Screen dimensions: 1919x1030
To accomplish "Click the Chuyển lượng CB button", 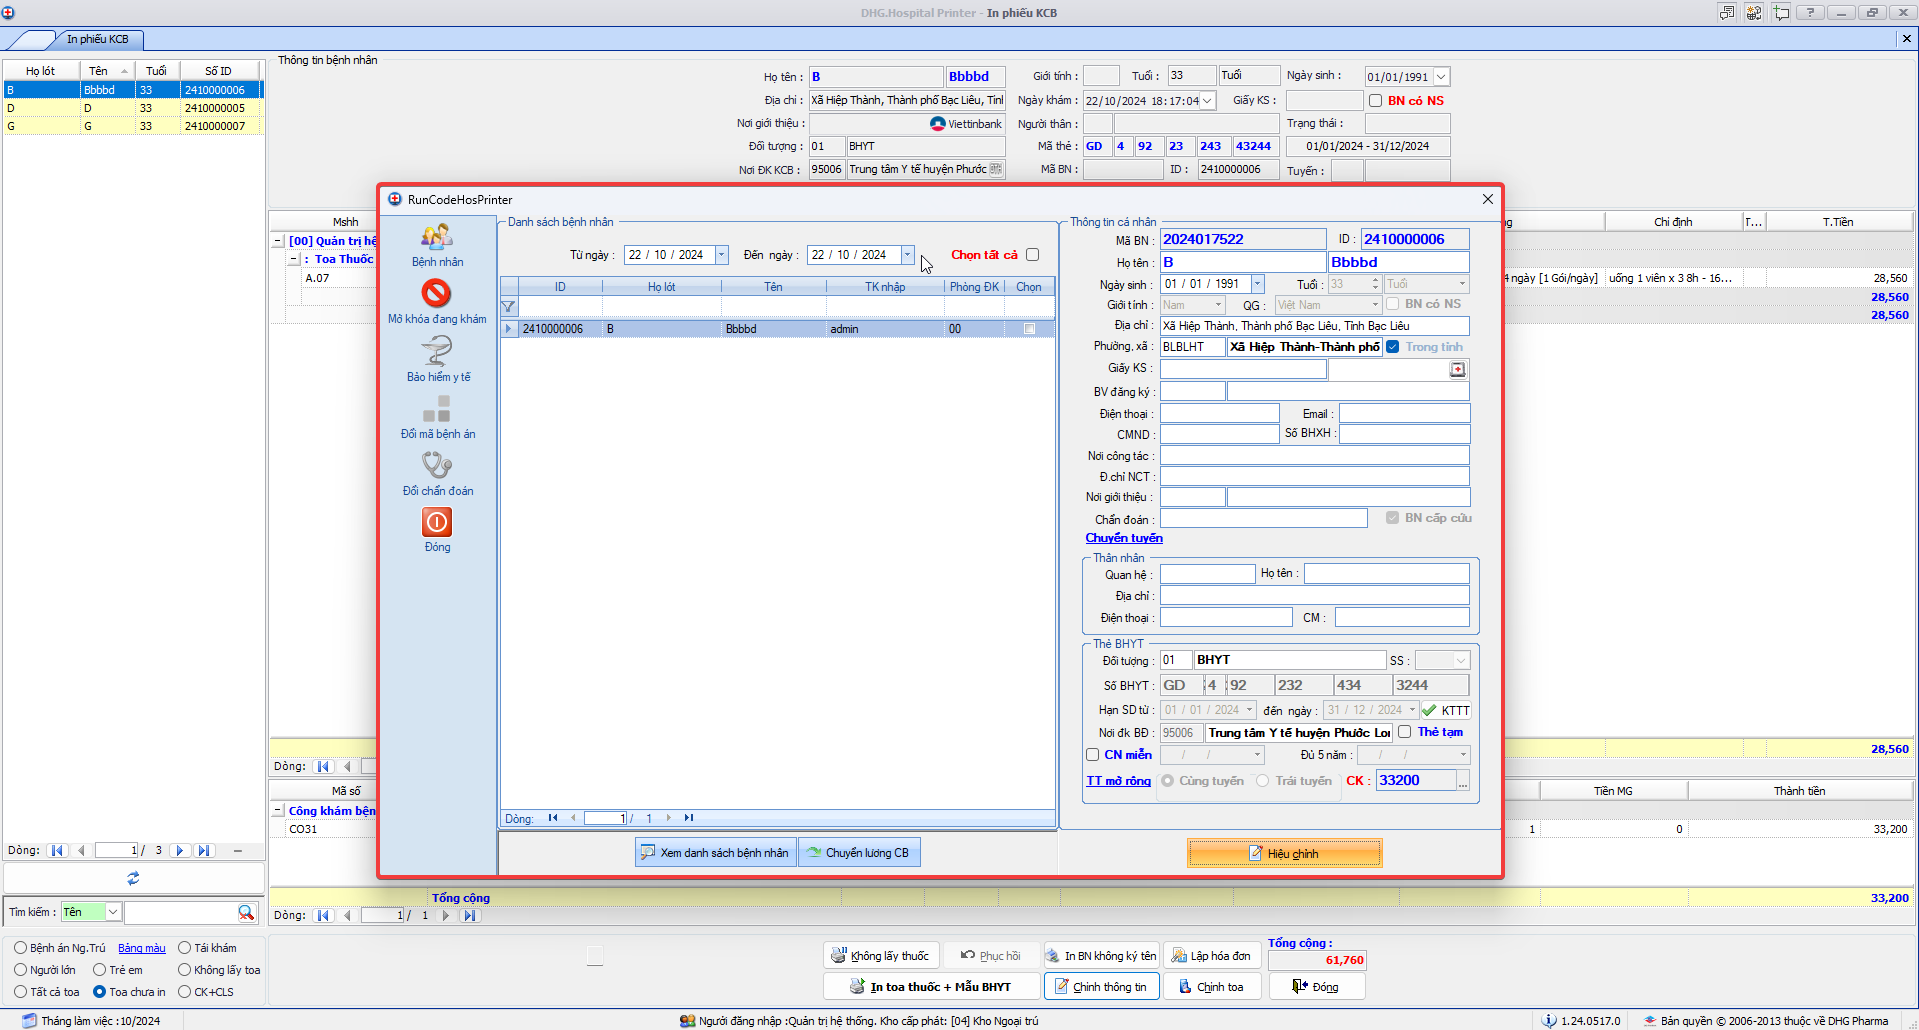I will [859, 853].
